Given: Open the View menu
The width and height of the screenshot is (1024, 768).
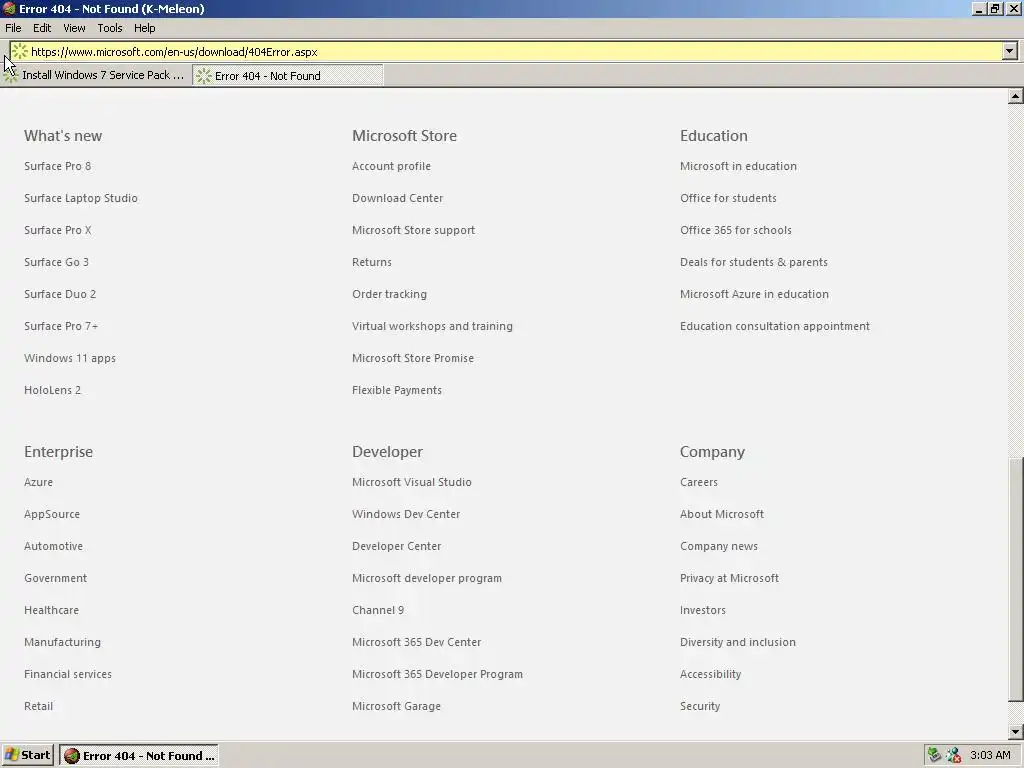Looking at the screenshot, I should (74, 28).
